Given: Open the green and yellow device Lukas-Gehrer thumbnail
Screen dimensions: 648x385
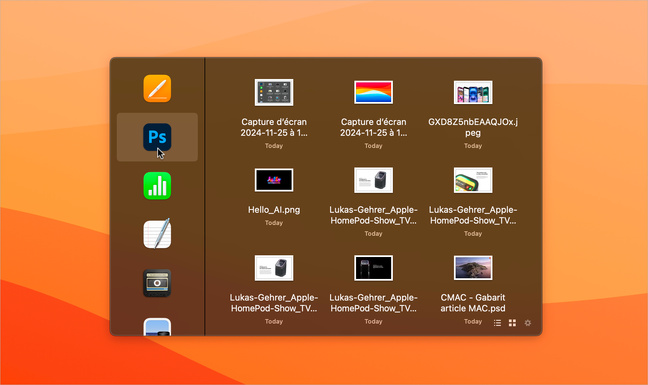Looking at the screenshot, I should [473, 180].
